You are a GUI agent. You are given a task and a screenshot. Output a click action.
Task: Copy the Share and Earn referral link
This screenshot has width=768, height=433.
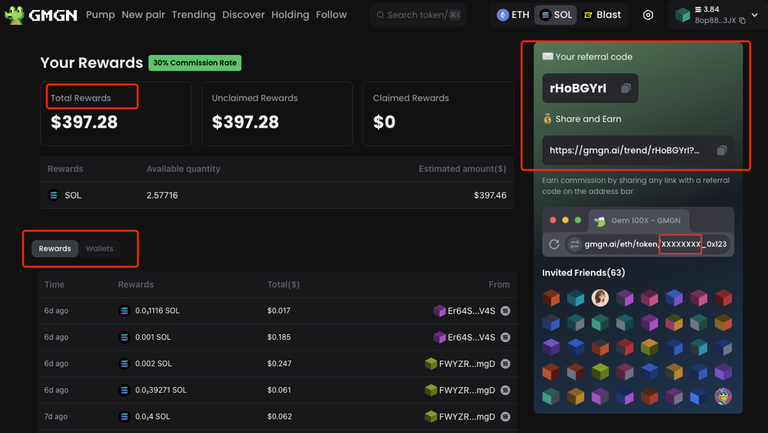click(722, 150)
